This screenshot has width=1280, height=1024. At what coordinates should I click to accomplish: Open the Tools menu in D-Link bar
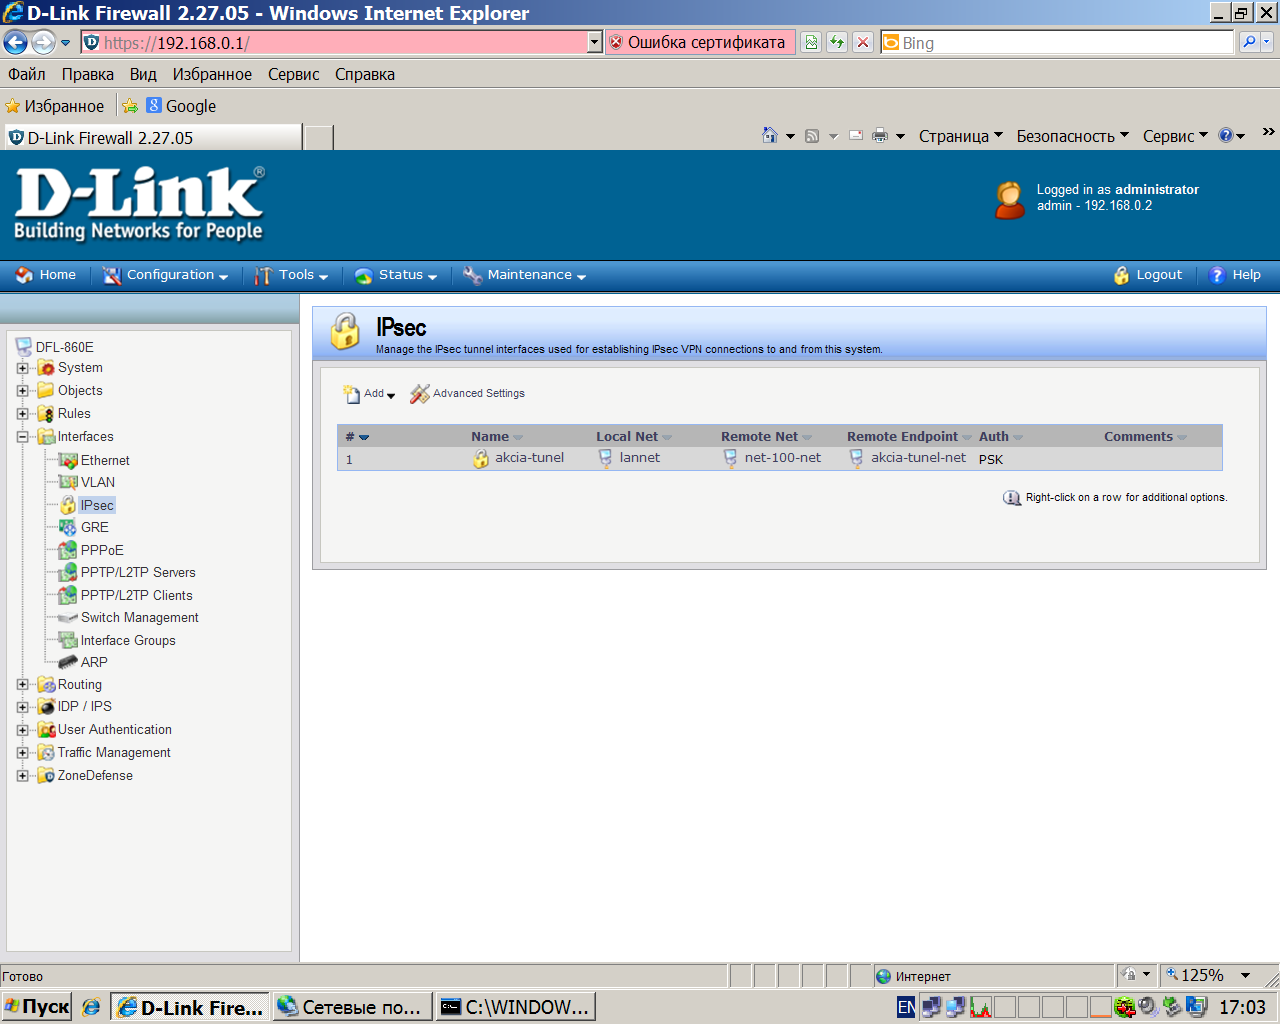(292, 275)
